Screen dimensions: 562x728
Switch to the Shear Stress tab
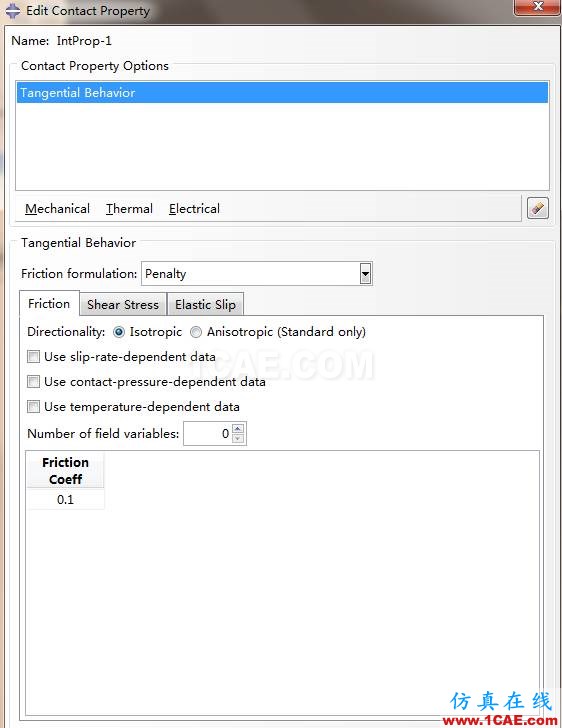click(x=123, y=305)
